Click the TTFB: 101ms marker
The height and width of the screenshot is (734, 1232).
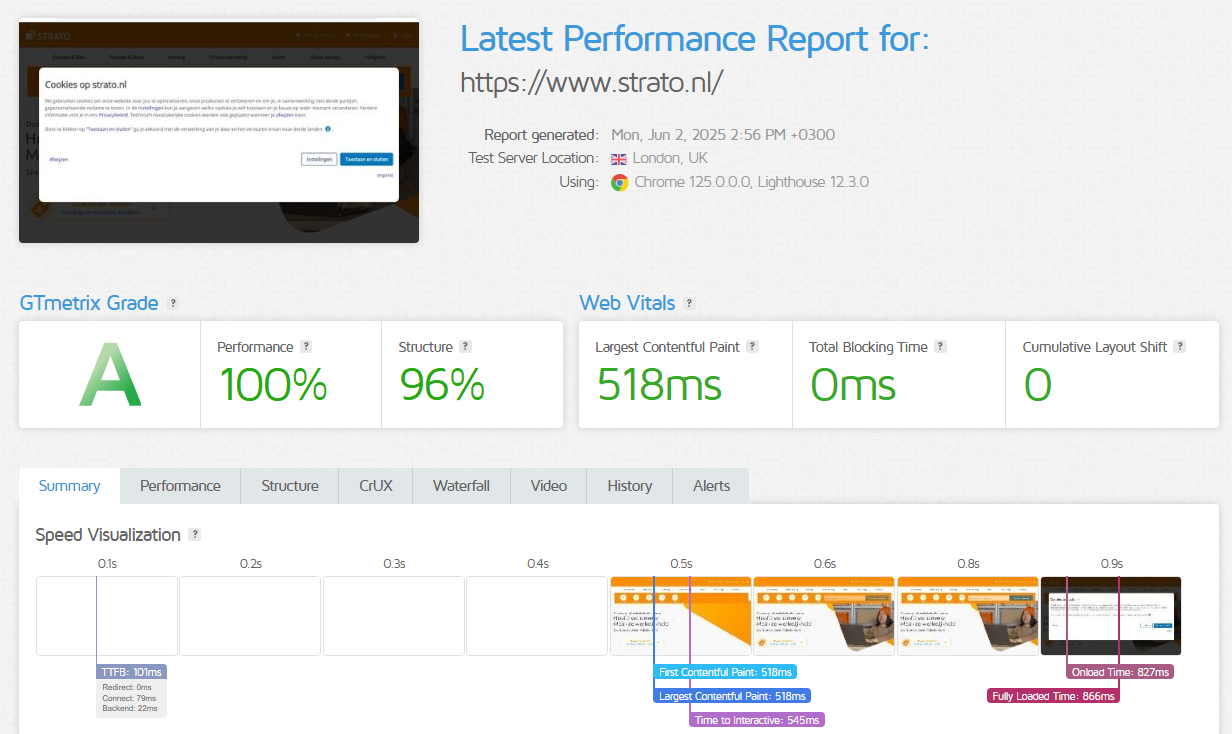tap(132, 672)
